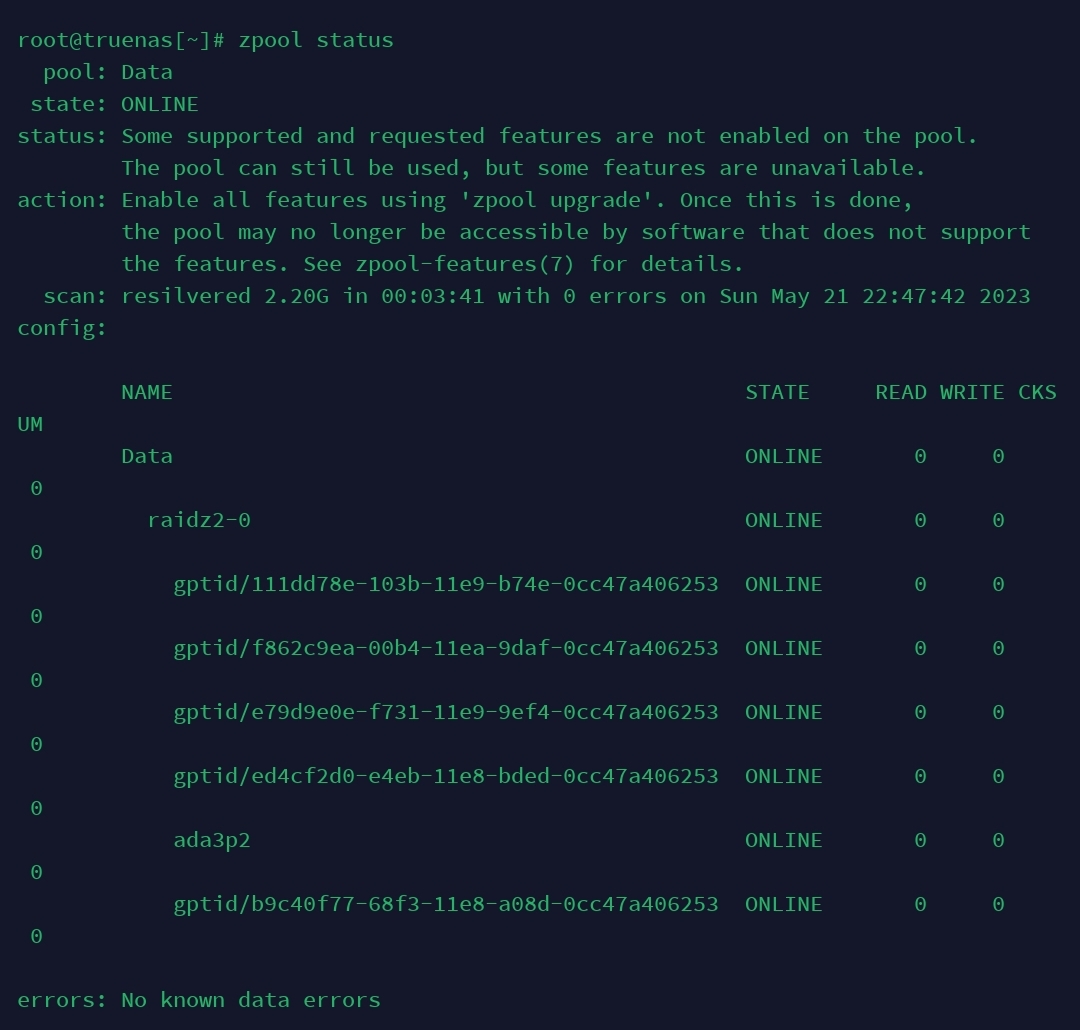Click the READ column header

click(x=901, y=392)
